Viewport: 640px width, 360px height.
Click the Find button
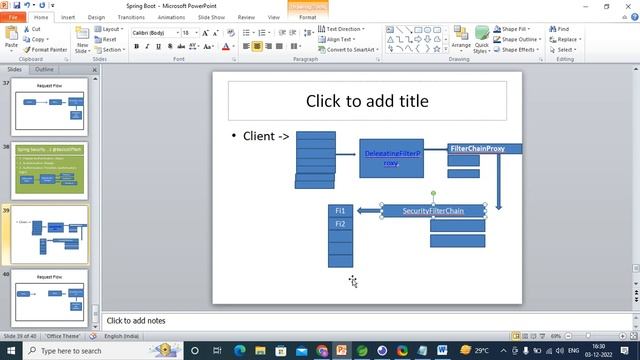559,29
